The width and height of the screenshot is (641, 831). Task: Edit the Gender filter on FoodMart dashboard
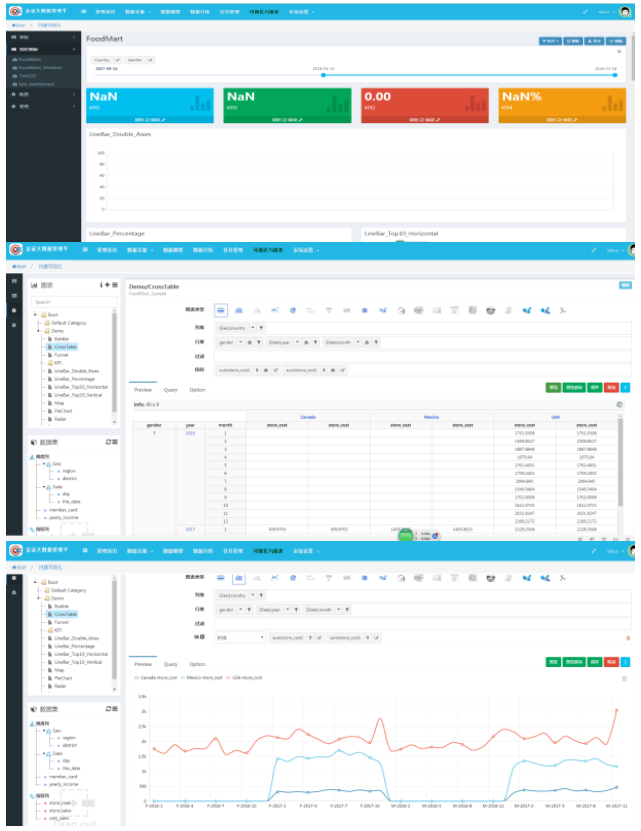(150, 60)
